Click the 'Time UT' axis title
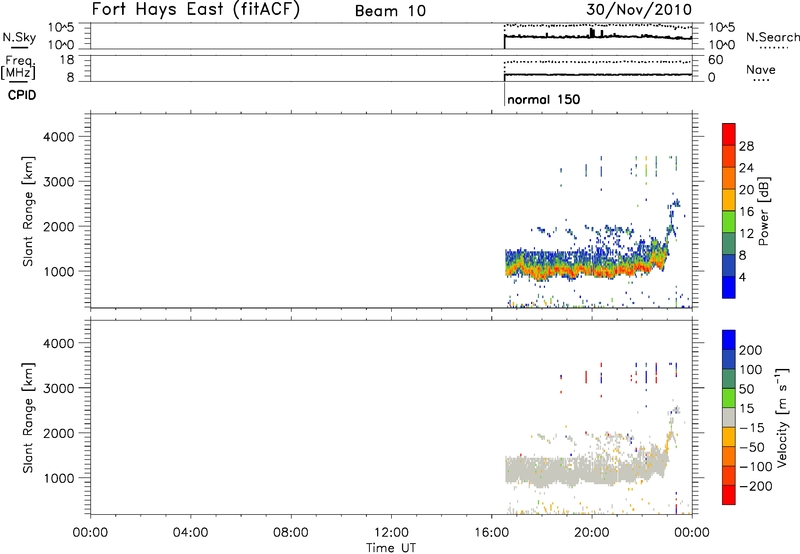 click(391, 548)
